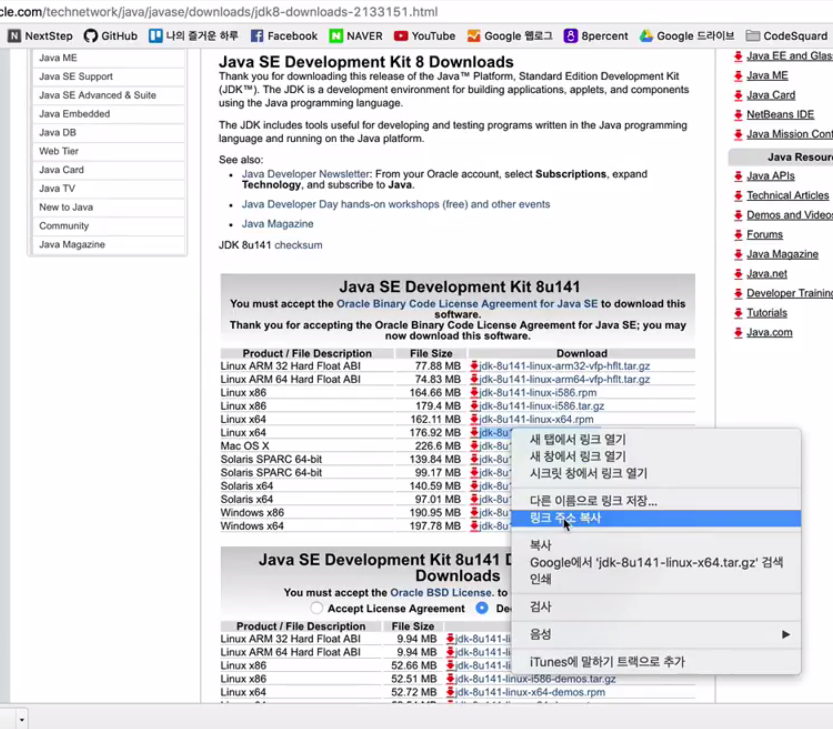The height and width of the screenshot is (729, 833).
Task: Open the Java Magazine link under See also
Action: (x=277, y=224)
